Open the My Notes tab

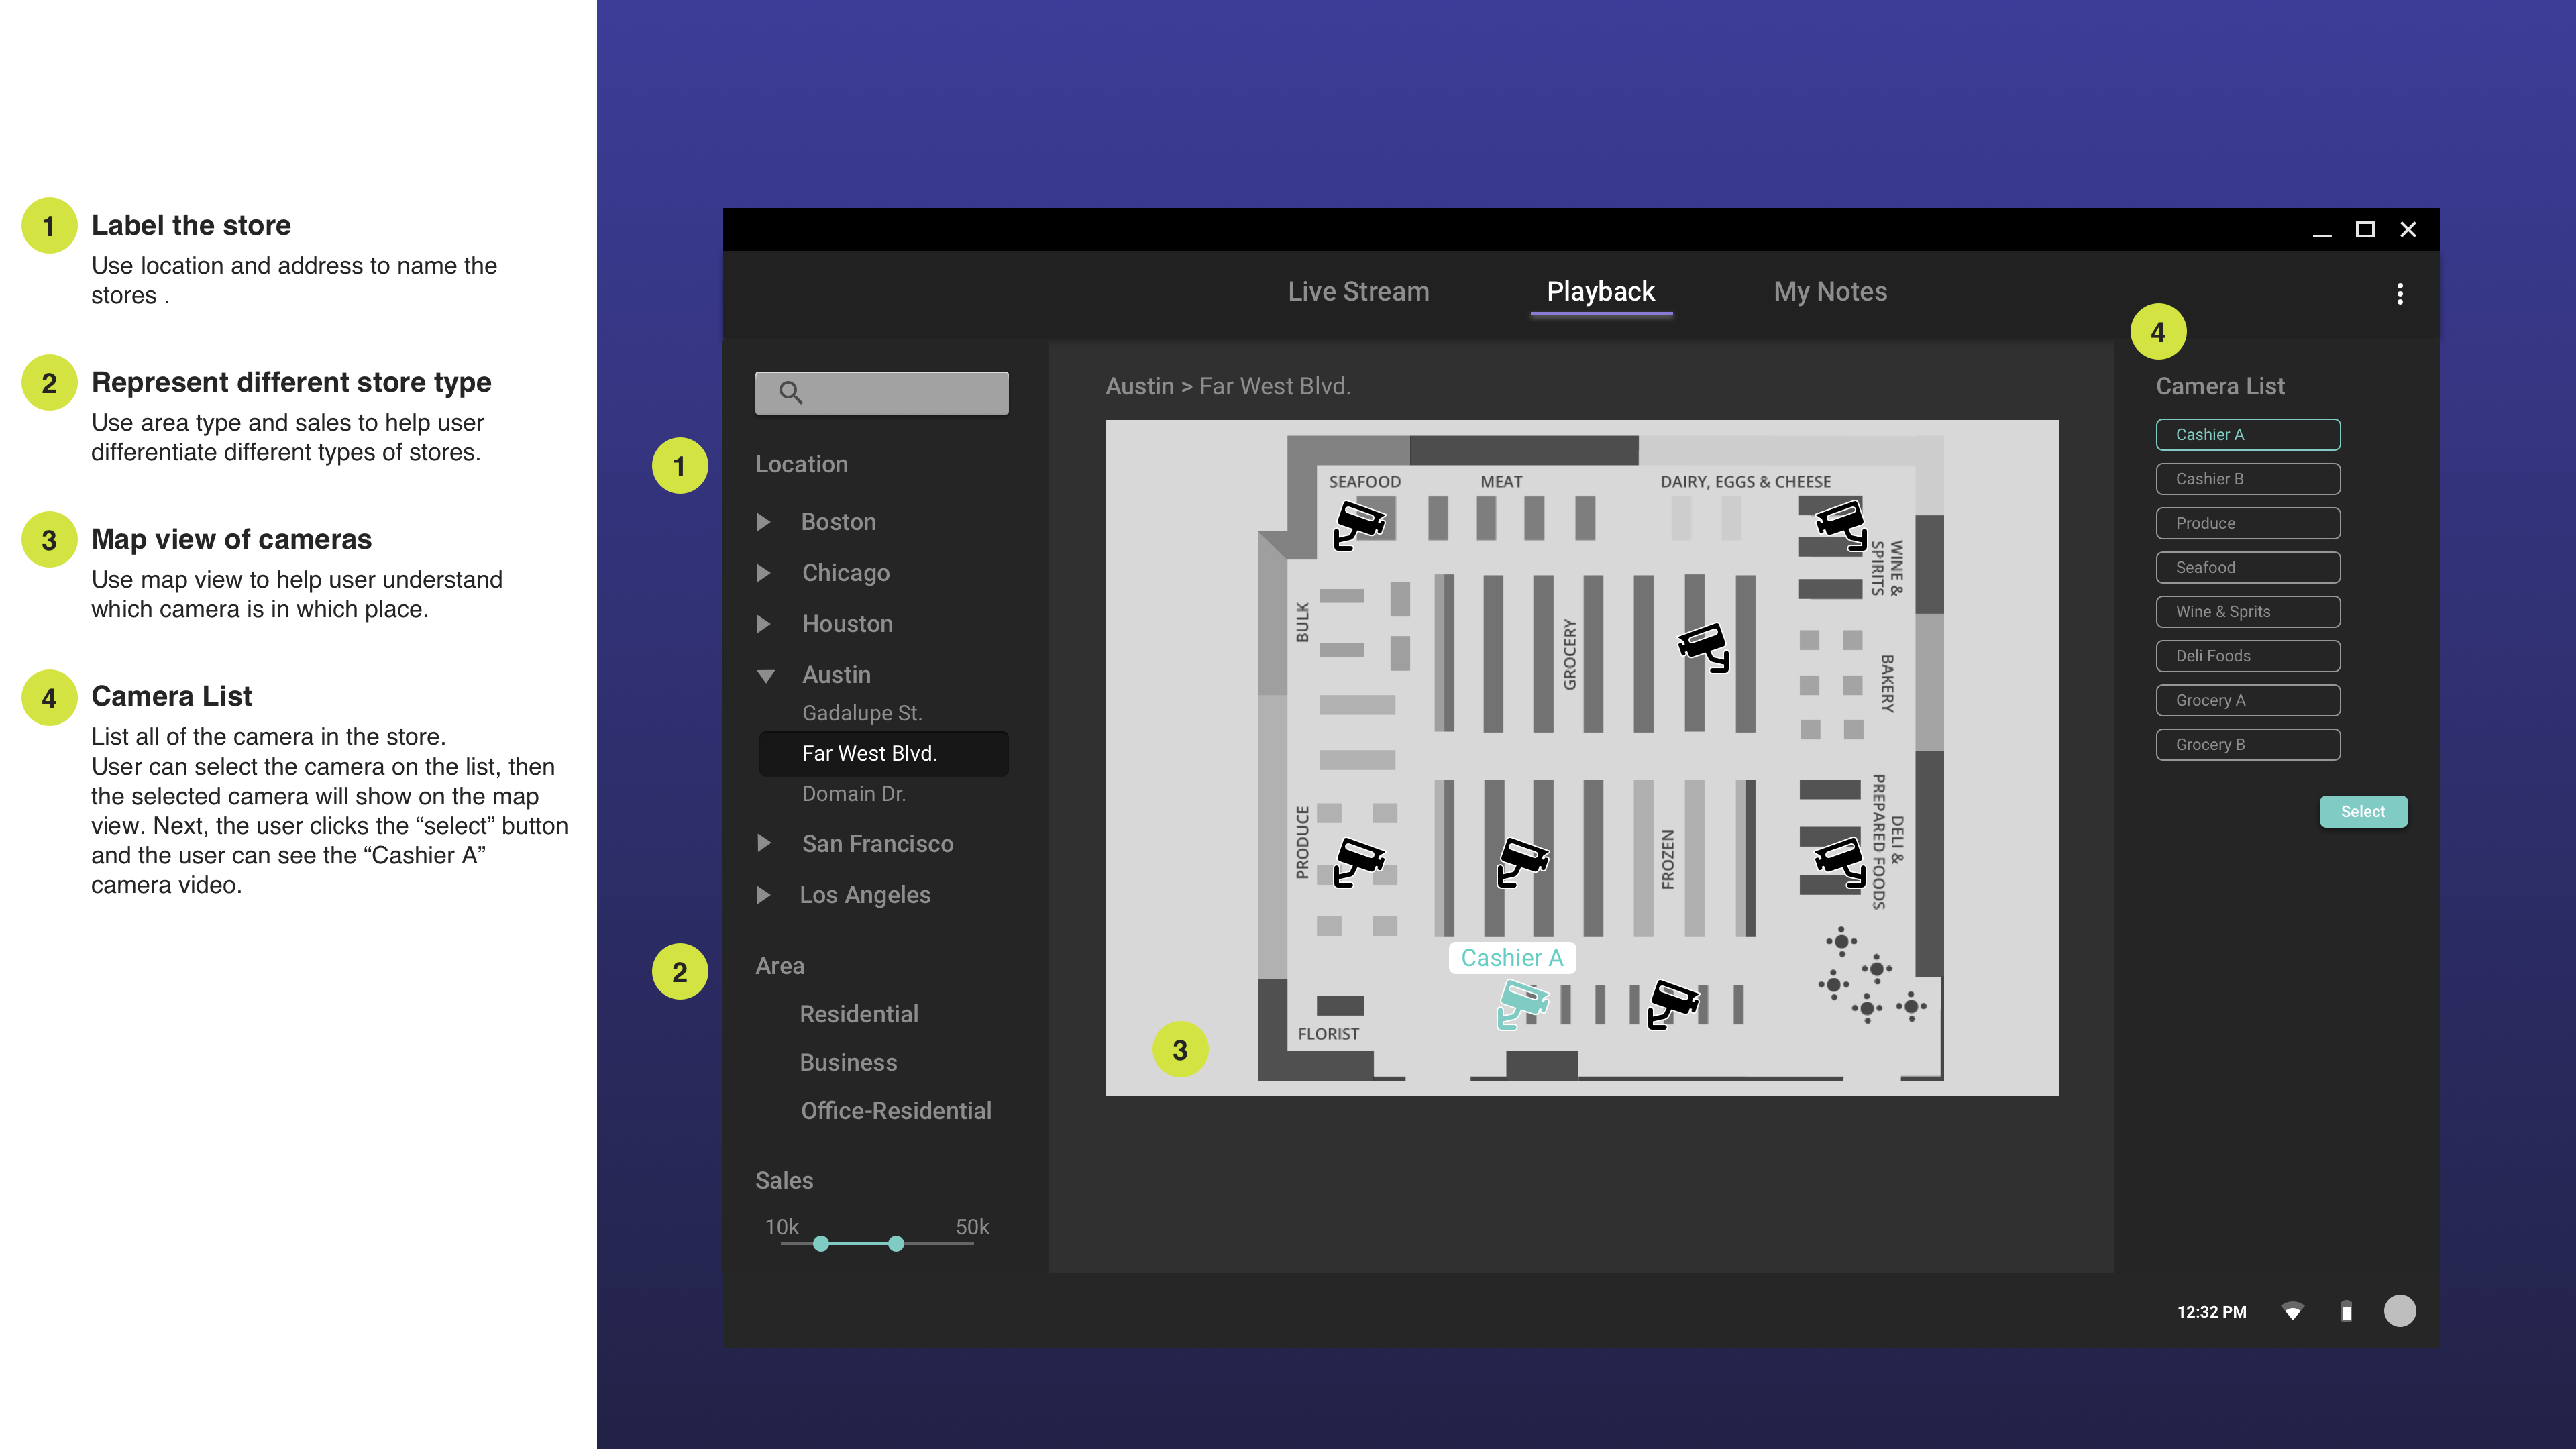pos(1830,292)
